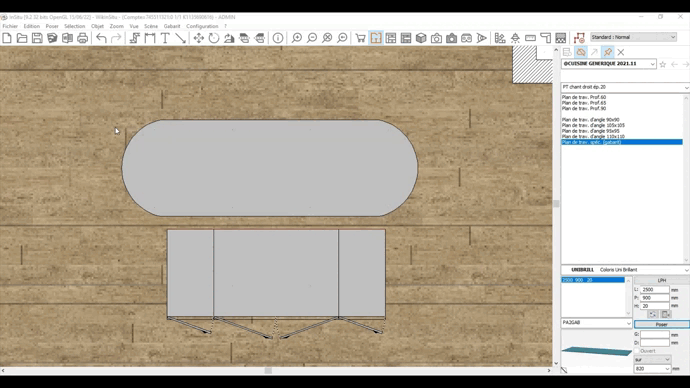Viewport: 690px width, 388px height.
Task: Activate the four-arrow move tool
Action: tap(198, 38)
